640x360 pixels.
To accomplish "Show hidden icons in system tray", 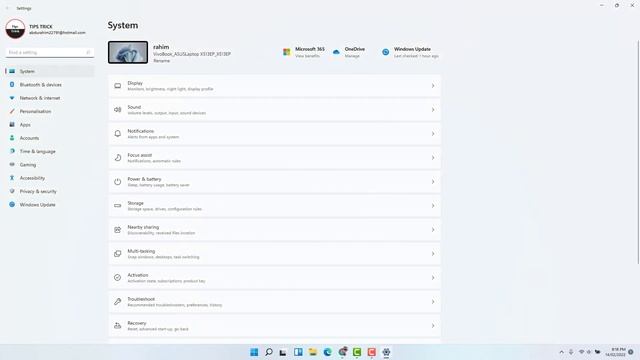I will [562, 352].
